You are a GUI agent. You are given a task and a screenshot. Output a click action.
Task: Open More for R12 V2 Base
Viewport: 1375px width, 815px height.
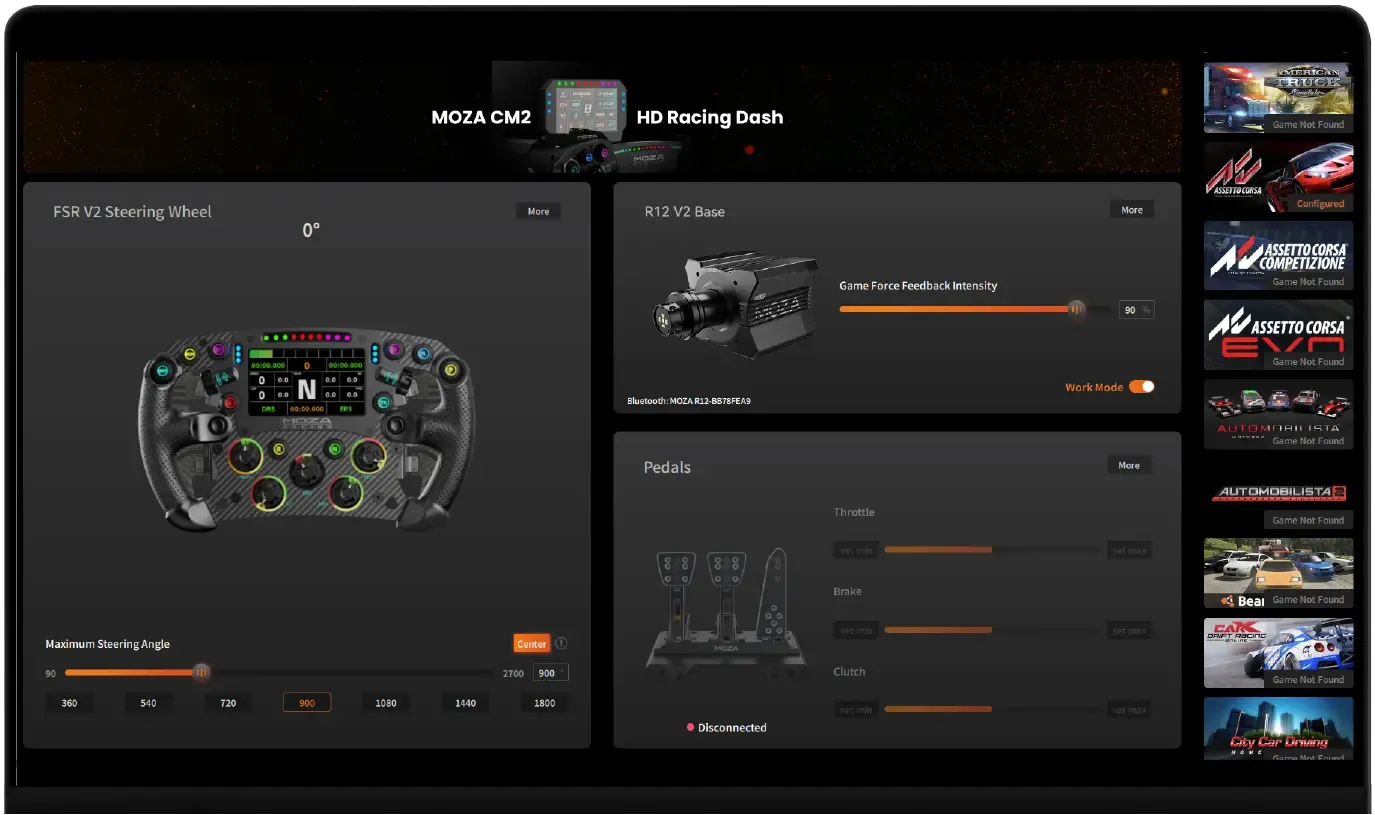click(x=1132, y=210)
